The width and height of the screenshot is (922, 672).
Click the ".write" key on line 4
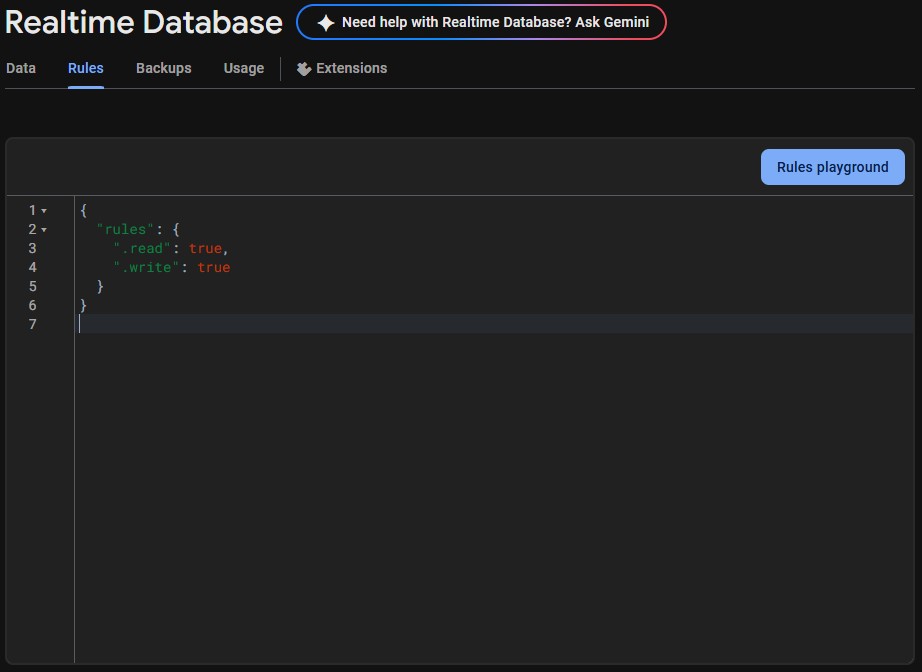pos(146,267)
